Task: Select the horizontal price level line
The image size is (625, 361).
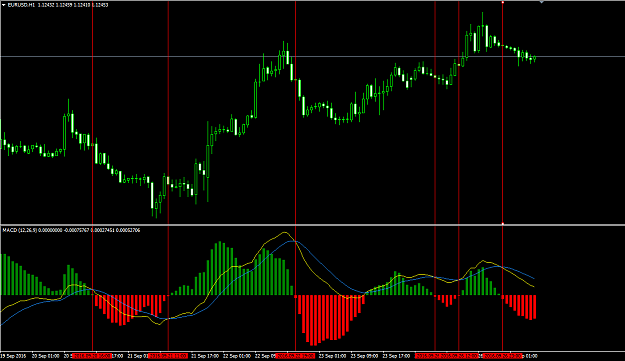Action: 312,57
